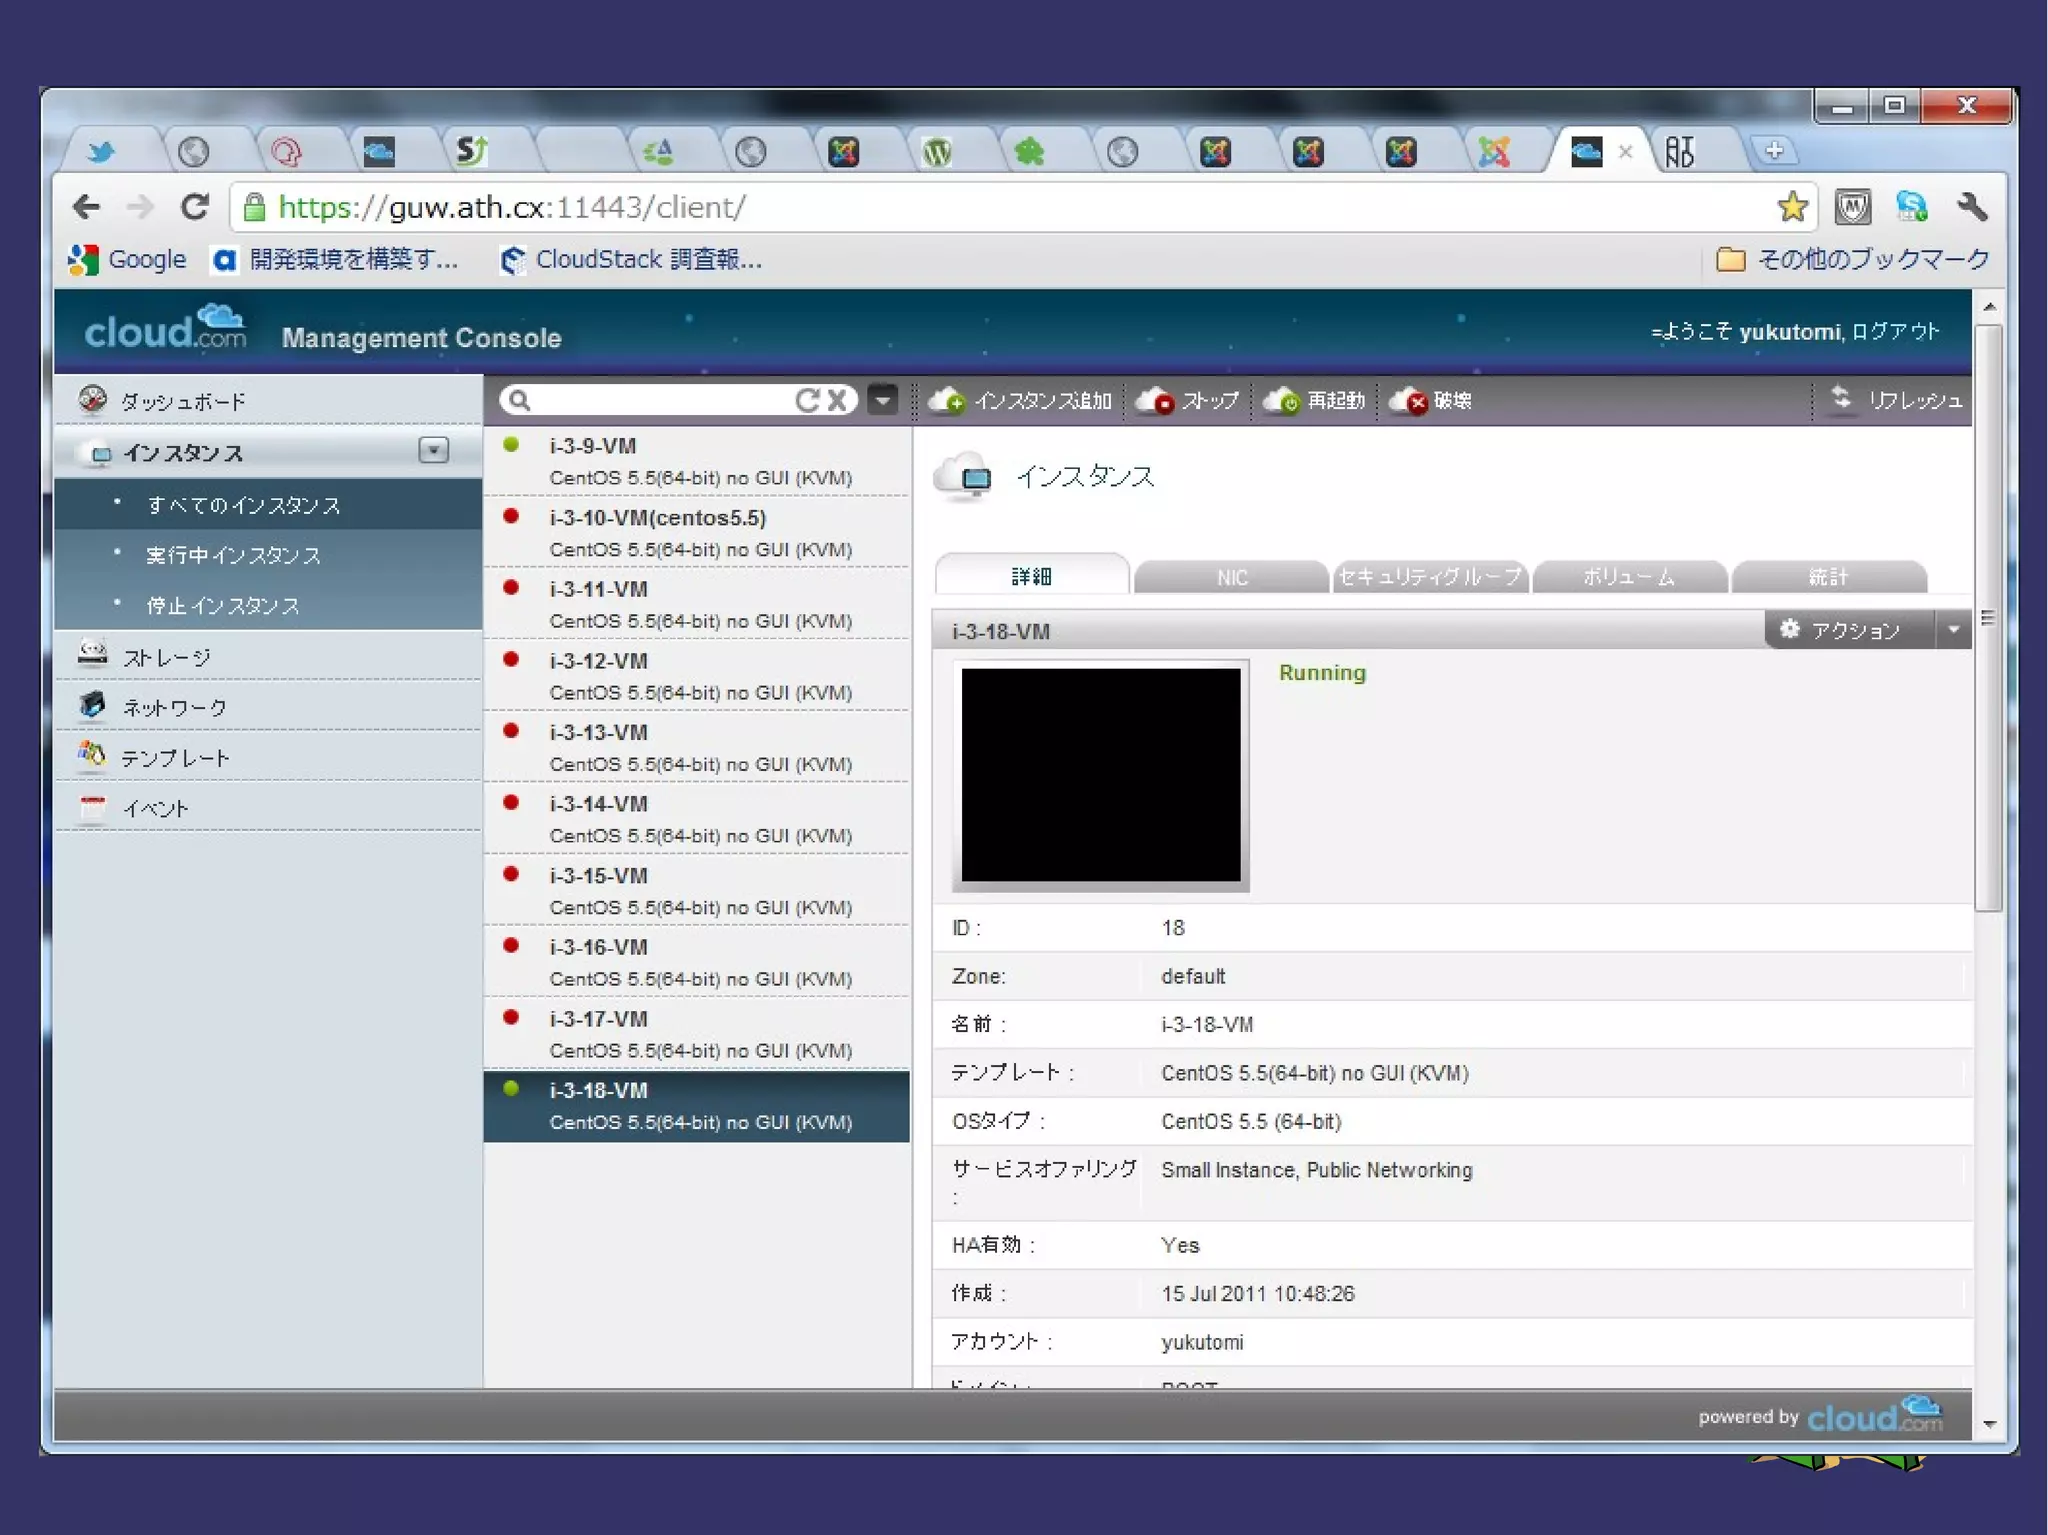Select instance i-3-10-VM(centos5.5)
This screenshot has height=1535, width=2048.
(697, 532)
